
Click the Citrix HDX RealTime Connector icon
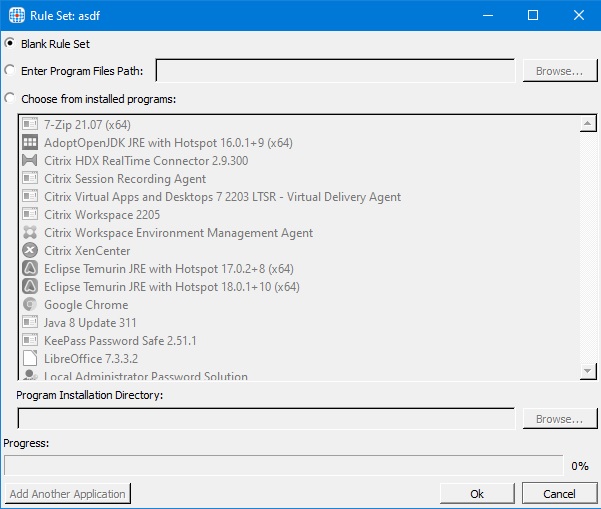click(x=30, y=160)
